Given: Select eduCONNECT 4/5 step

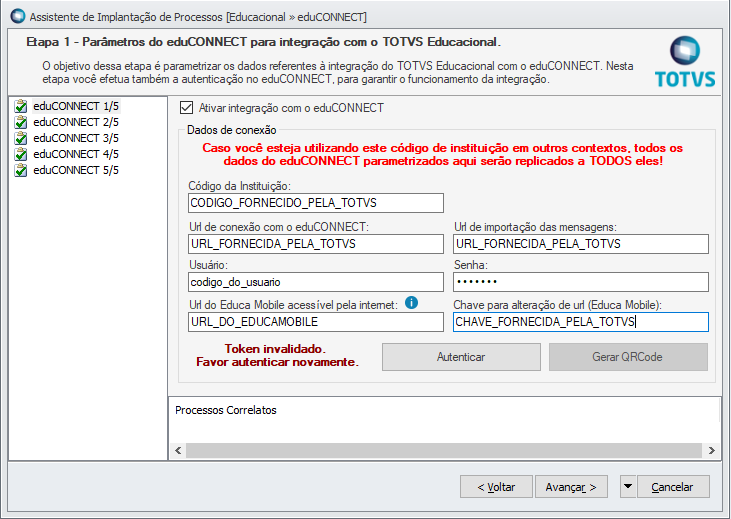Looking at the screenshot, I should pyautogui.click(x=76, y=154).
